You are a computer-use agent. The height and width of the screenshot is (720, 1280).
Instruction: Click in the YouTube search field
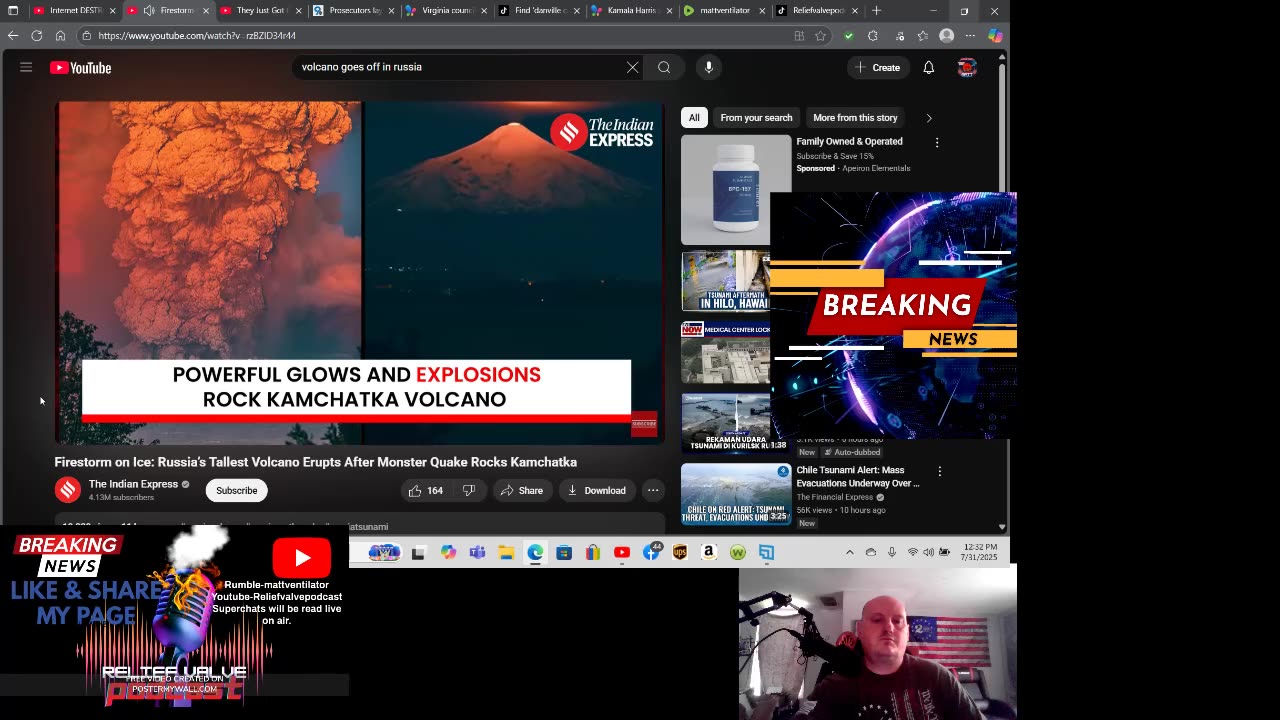[460, 67]
